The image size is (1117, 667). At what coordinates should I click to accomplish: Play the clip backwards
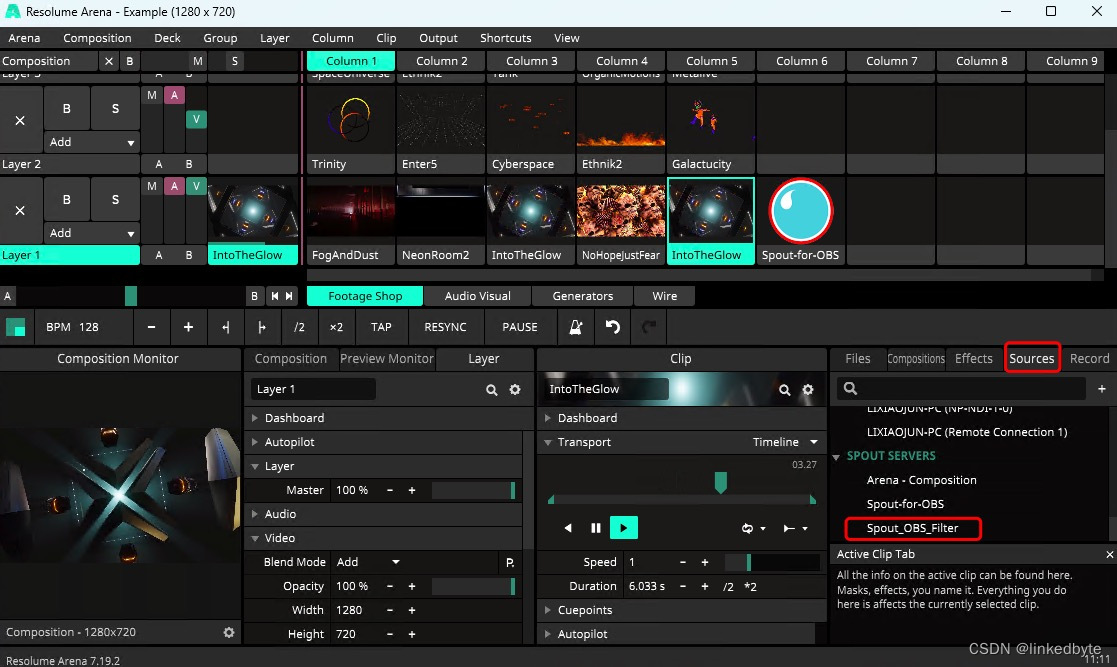coord(568,528)
